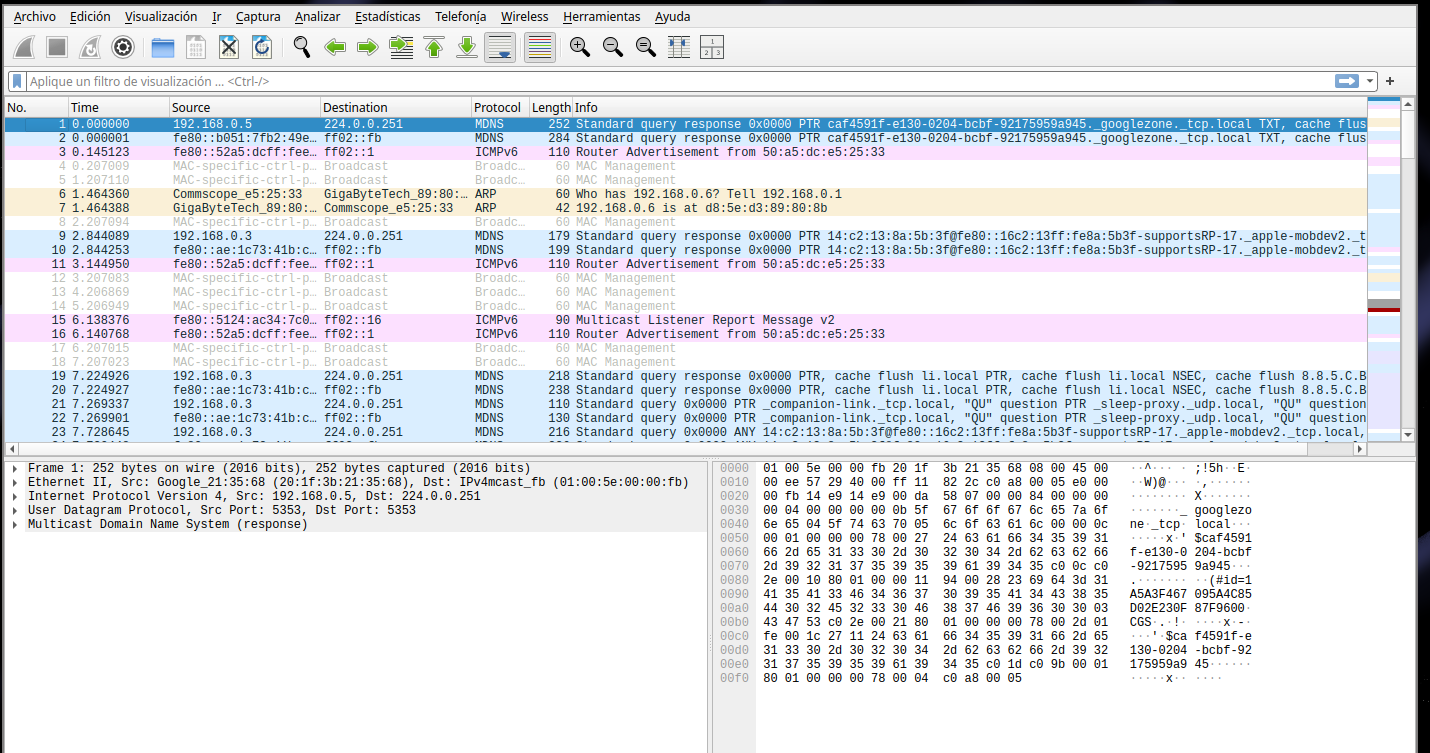Reload this capture file
Screen dimensions: 1430x753
pos(262,47)
